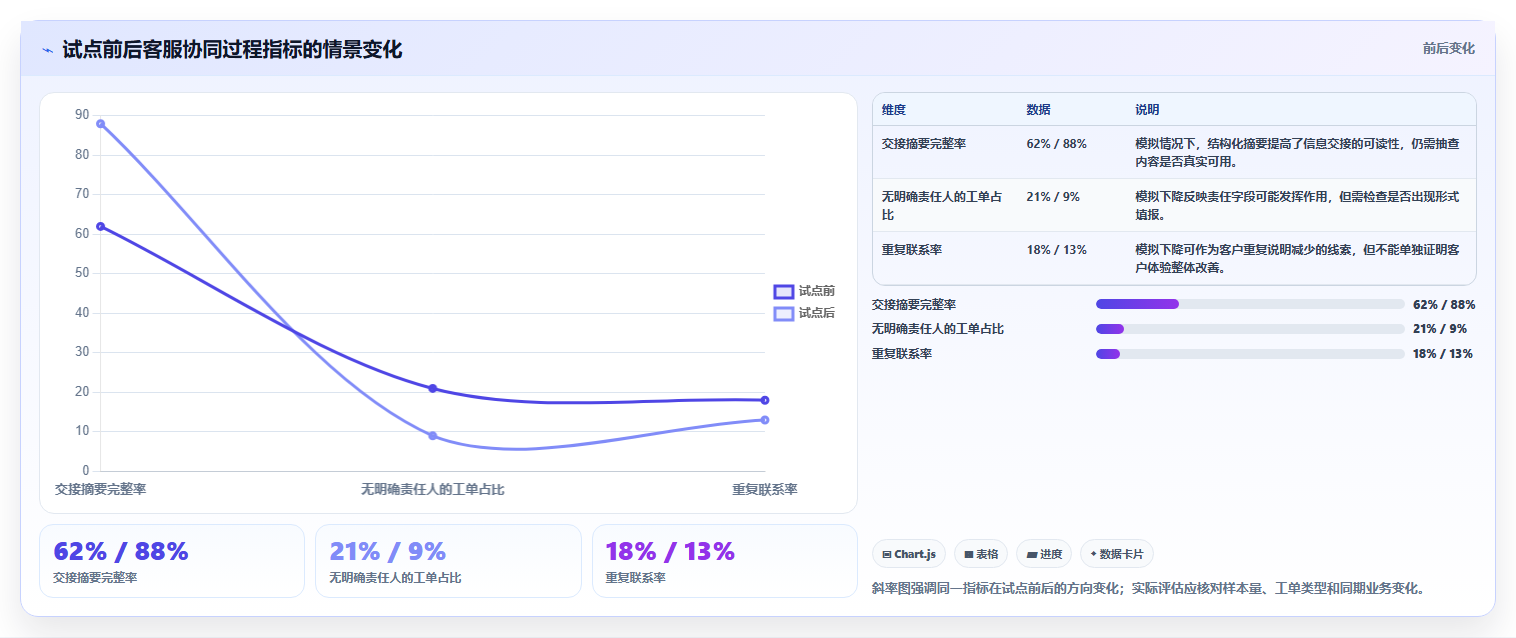Click the 试点前 point at 重复联系率
The width and height of the screenshot is (1516, 638).
(765, 400)
